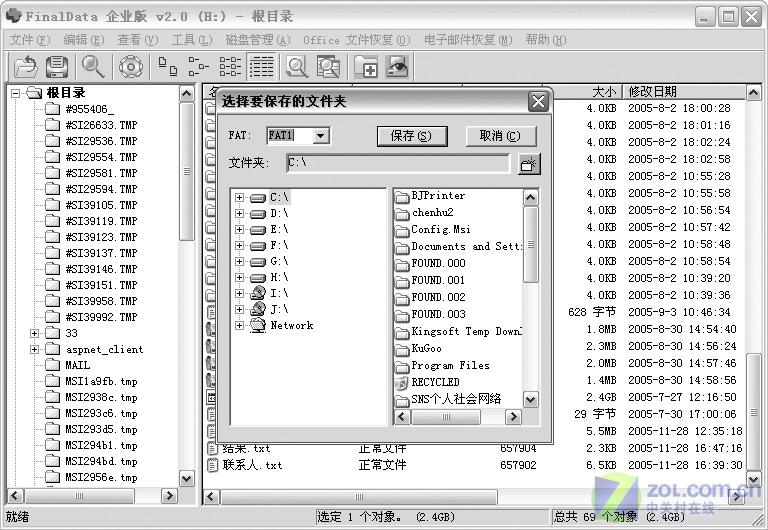The height and width of the screenshot is (530, 768).
Task: Select the 联系人.txt file row
Action: 475,465
